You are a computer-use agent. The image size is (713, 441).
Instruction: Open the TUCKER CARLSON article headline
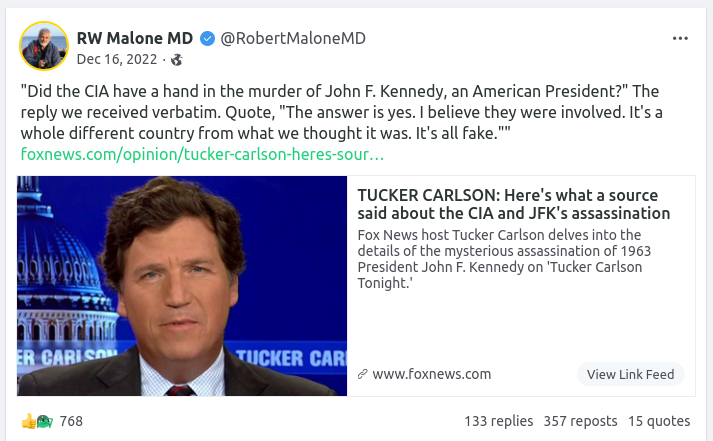point(513,204)
